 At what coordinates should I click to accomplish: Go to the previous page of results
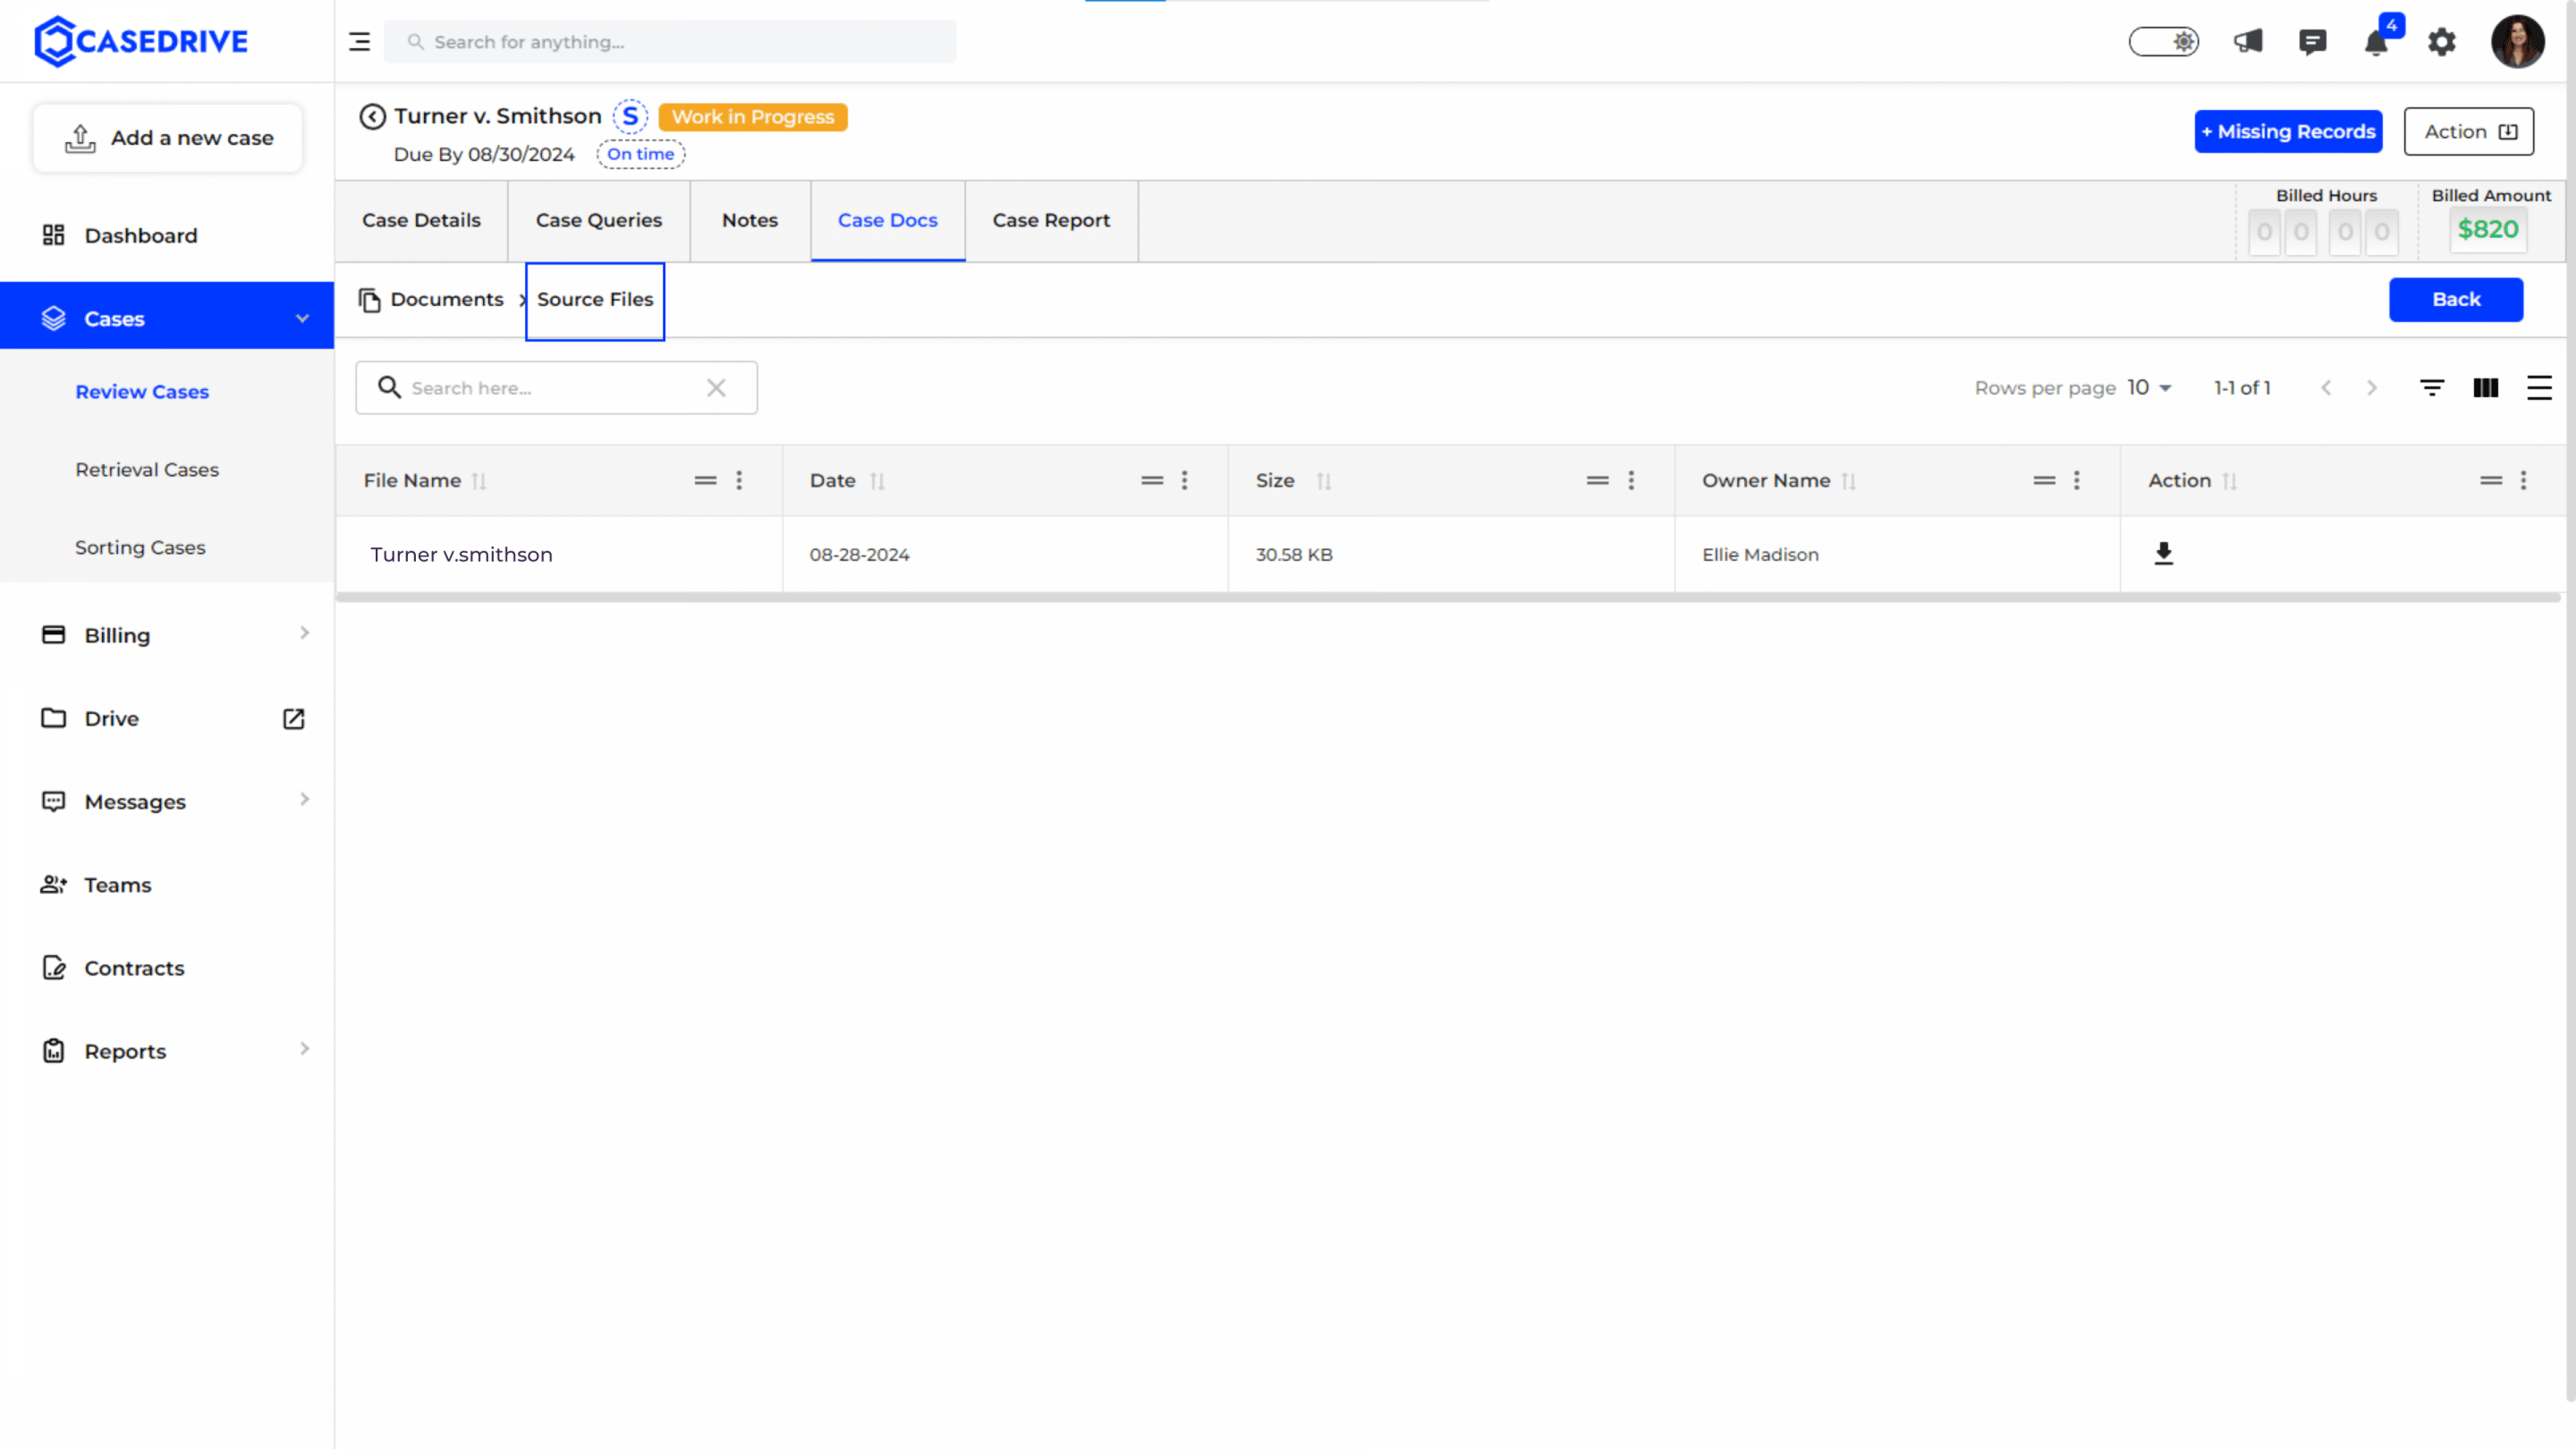point(2326,388)
